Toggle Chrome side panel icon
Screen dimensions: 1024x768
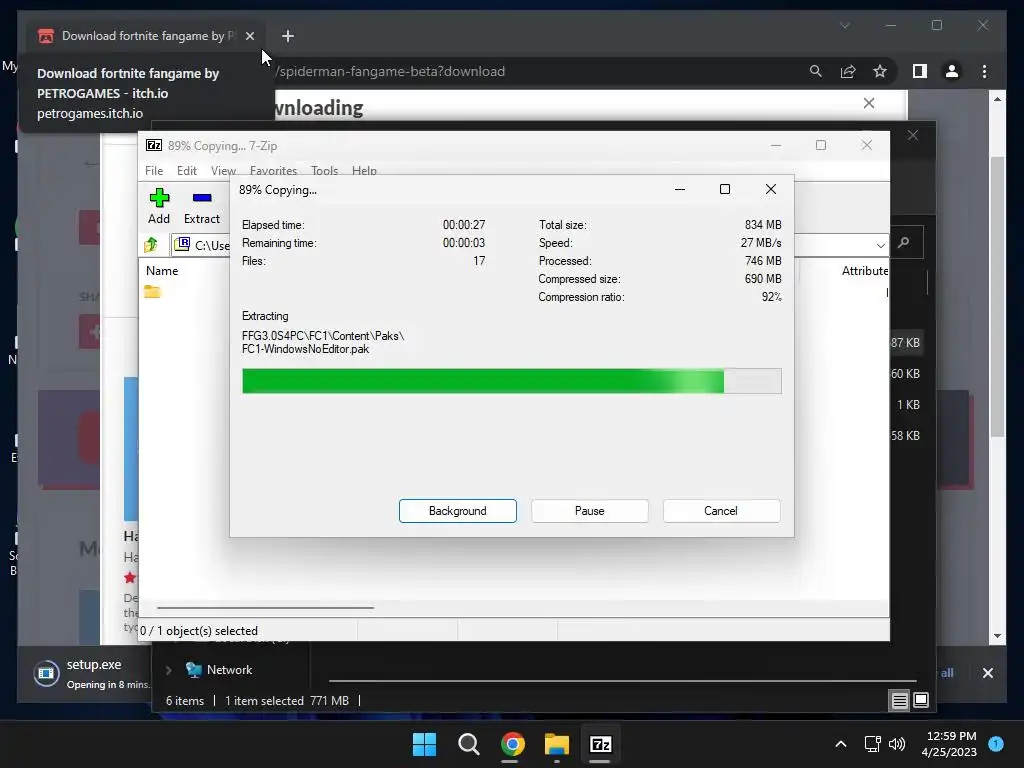(920, 71)
